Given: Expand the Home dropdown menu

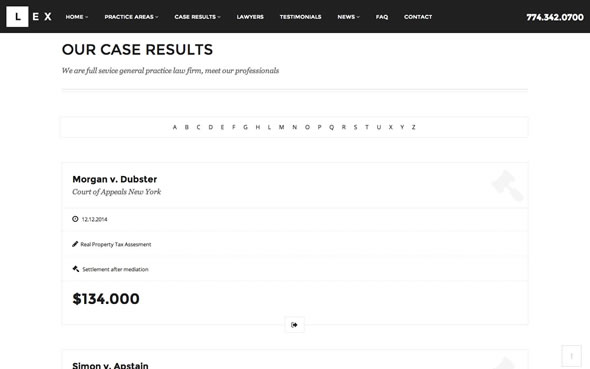Looking at the screenshot, I should (x=77, y=17).
